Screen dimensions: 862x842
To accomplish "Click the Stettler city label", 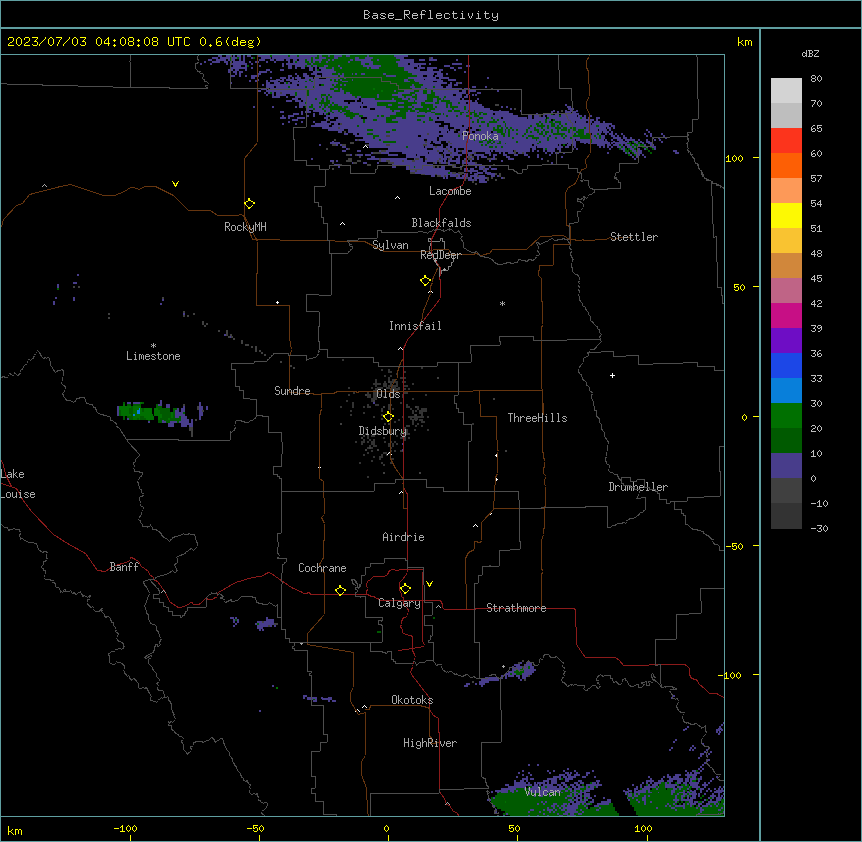I will (x=634, y=237).
